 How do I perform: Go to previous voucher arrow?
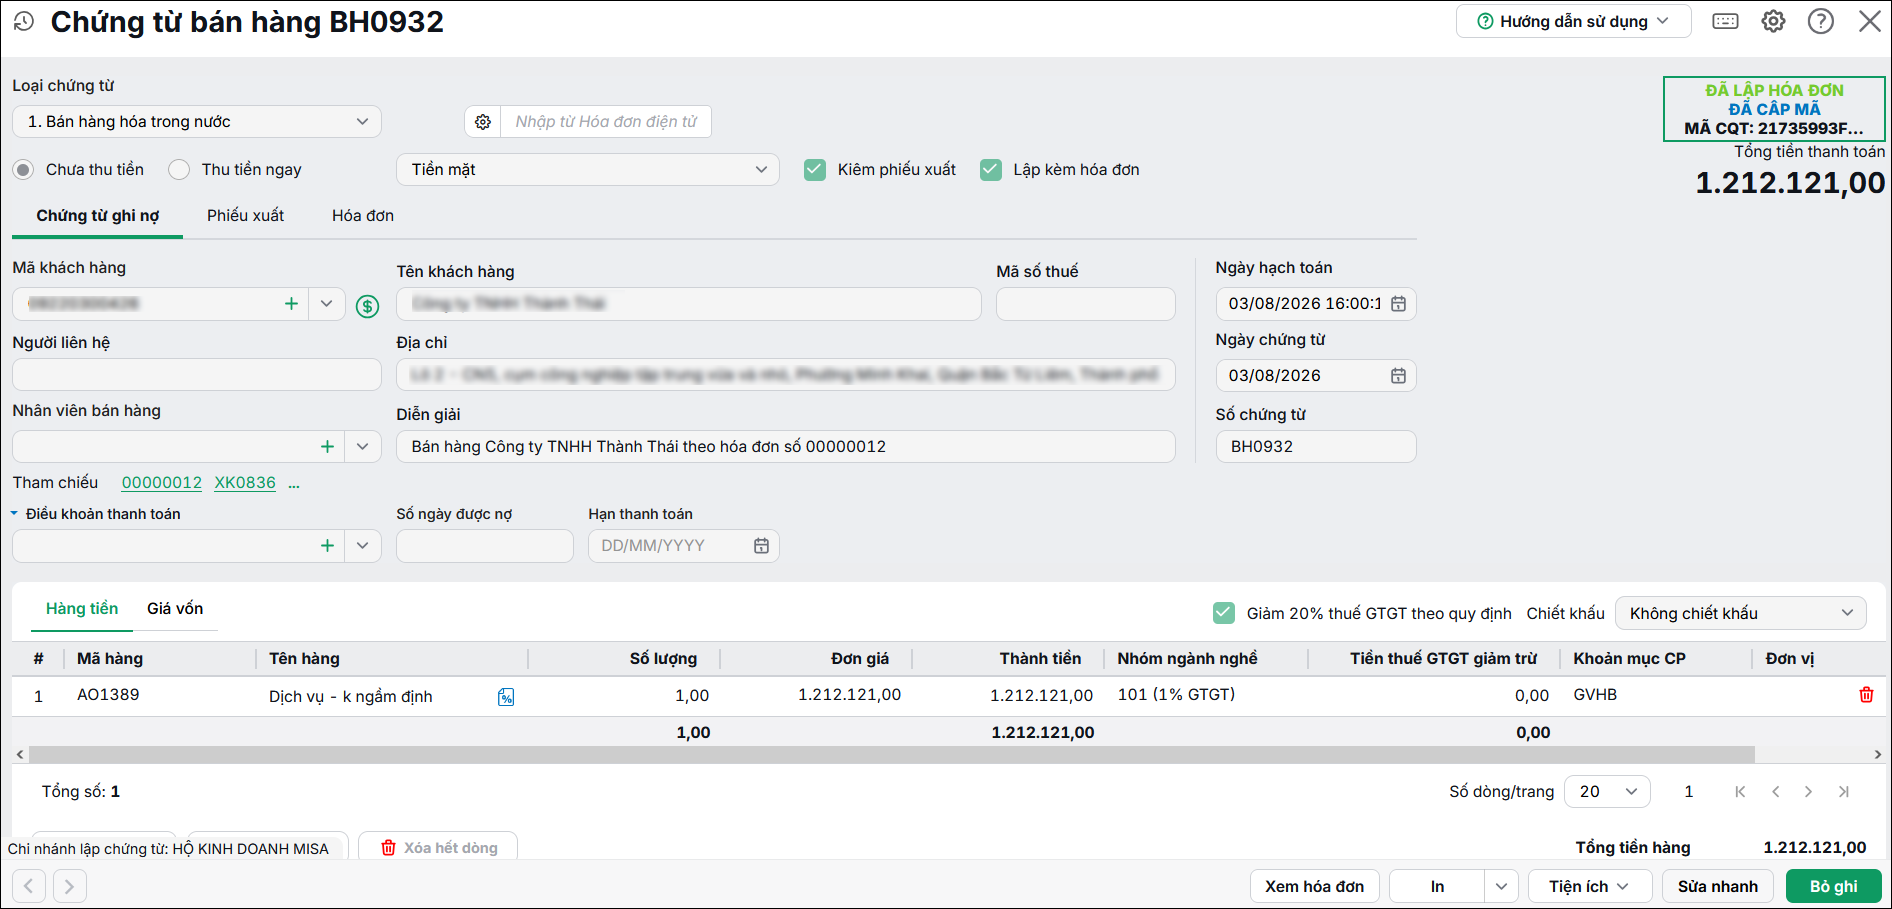(x=29, y=886)
